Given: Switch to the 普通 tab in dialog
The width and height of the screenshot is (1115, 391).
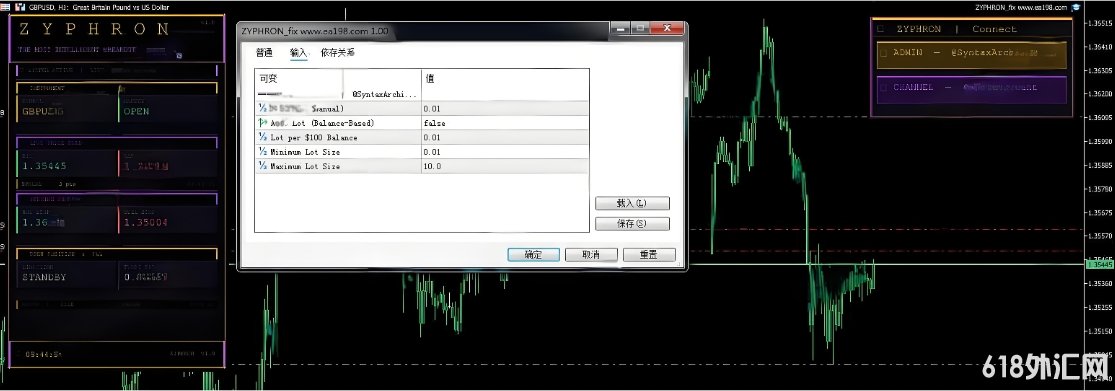Looking at the screenshot, I should coord(265,53).
